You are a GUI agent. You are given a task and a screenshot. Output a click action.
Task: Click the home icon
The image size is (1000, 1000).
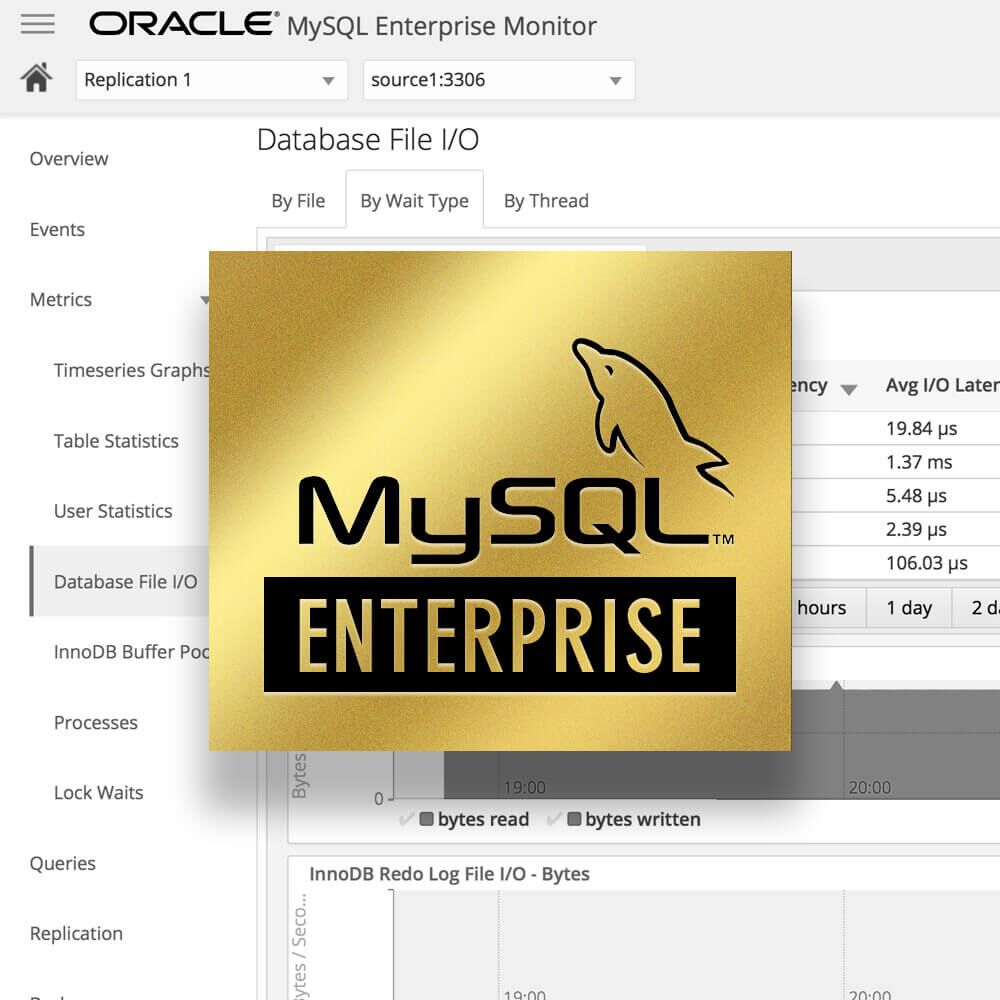[37, 79]
